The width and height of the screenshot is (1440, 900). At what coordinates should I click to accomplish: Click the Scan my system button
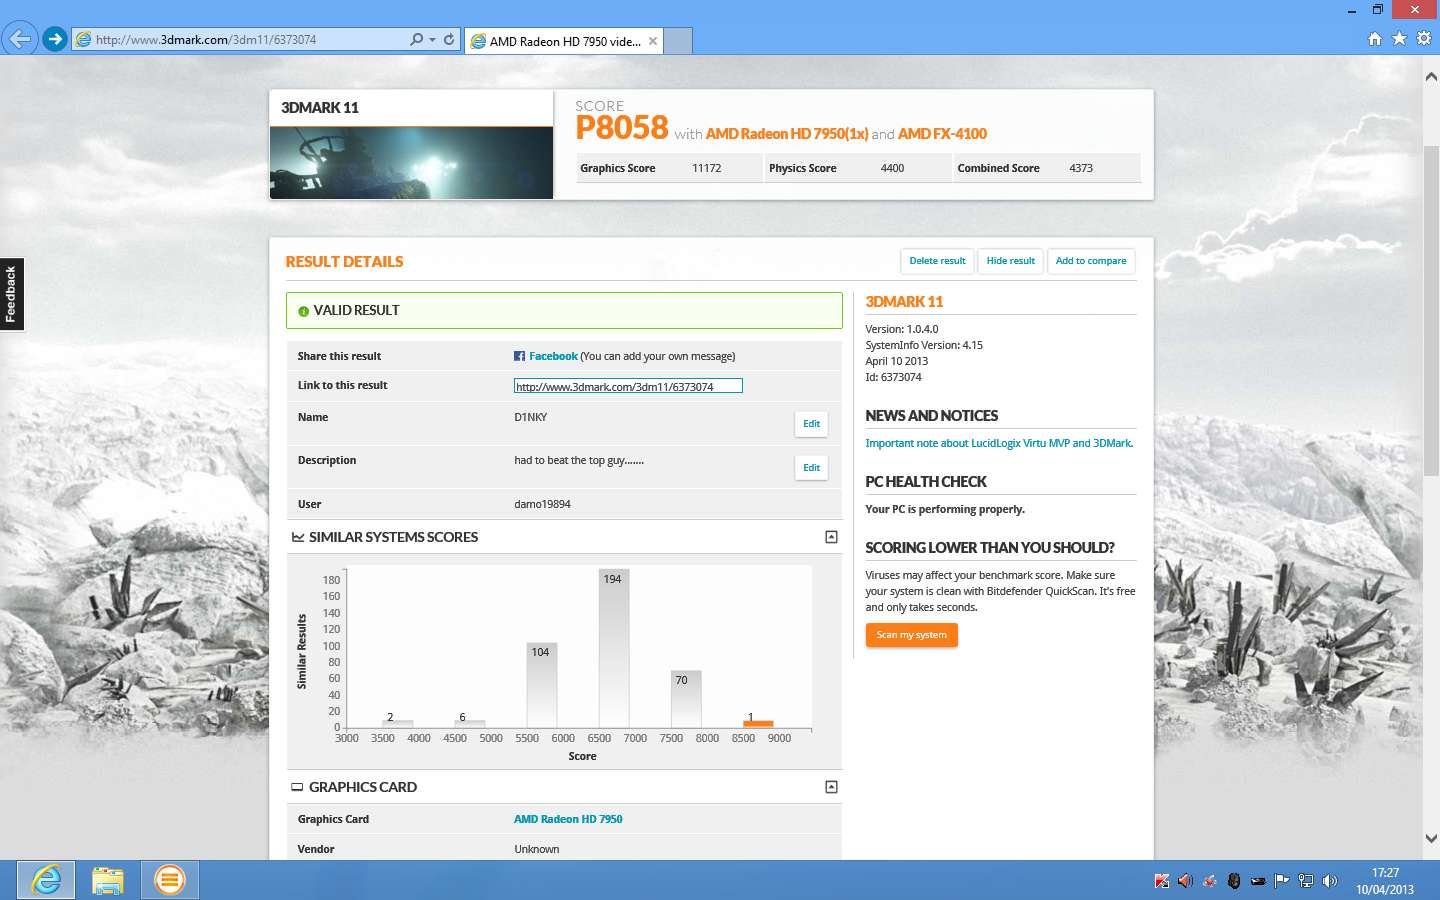tap(911, 635)
